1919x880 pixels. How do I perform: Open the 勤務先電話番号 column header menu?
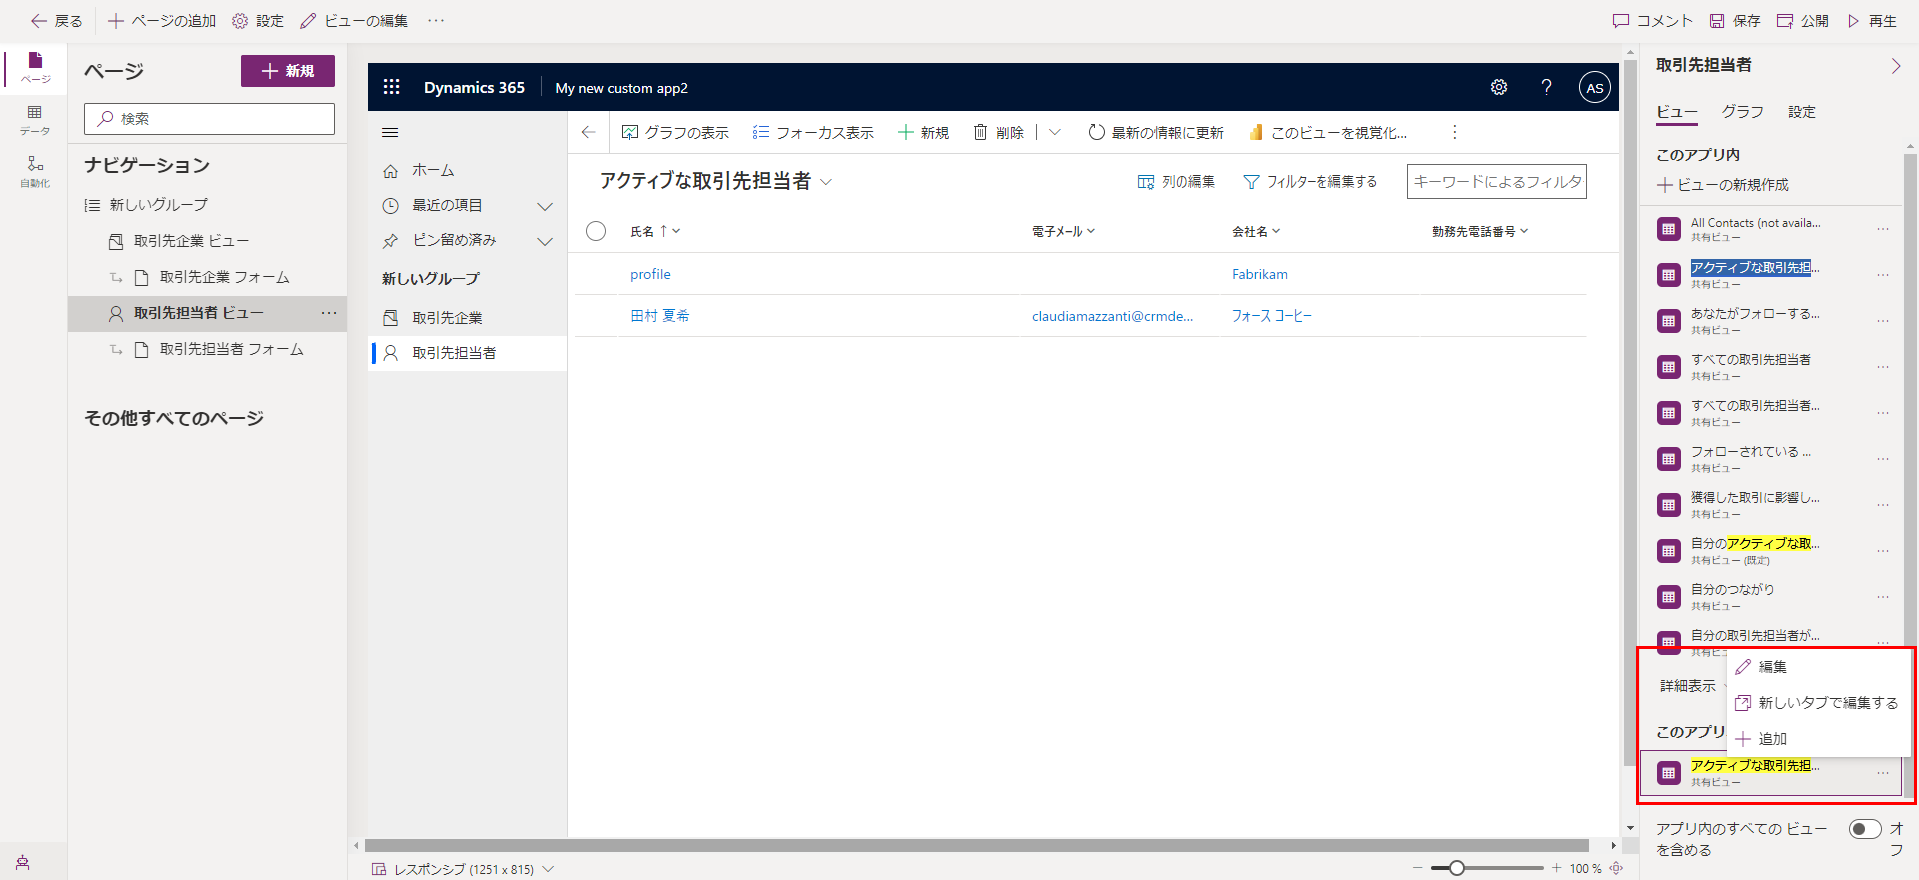coord(1480,231)
